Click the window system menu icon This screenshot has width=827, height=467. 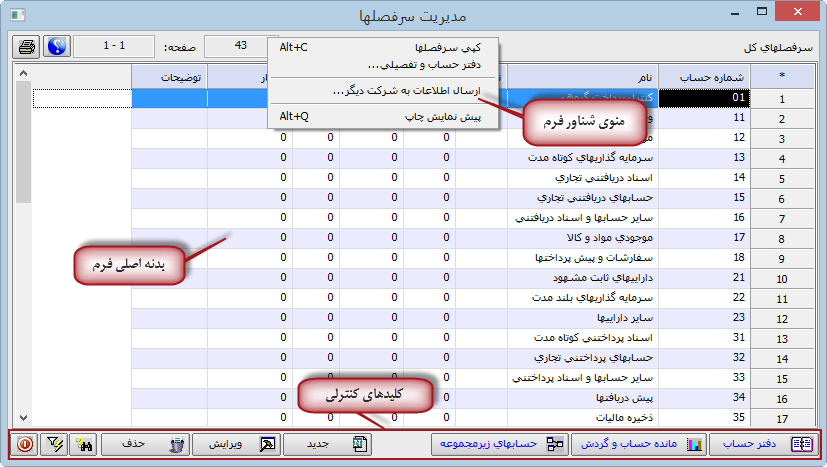coord(19,16)
